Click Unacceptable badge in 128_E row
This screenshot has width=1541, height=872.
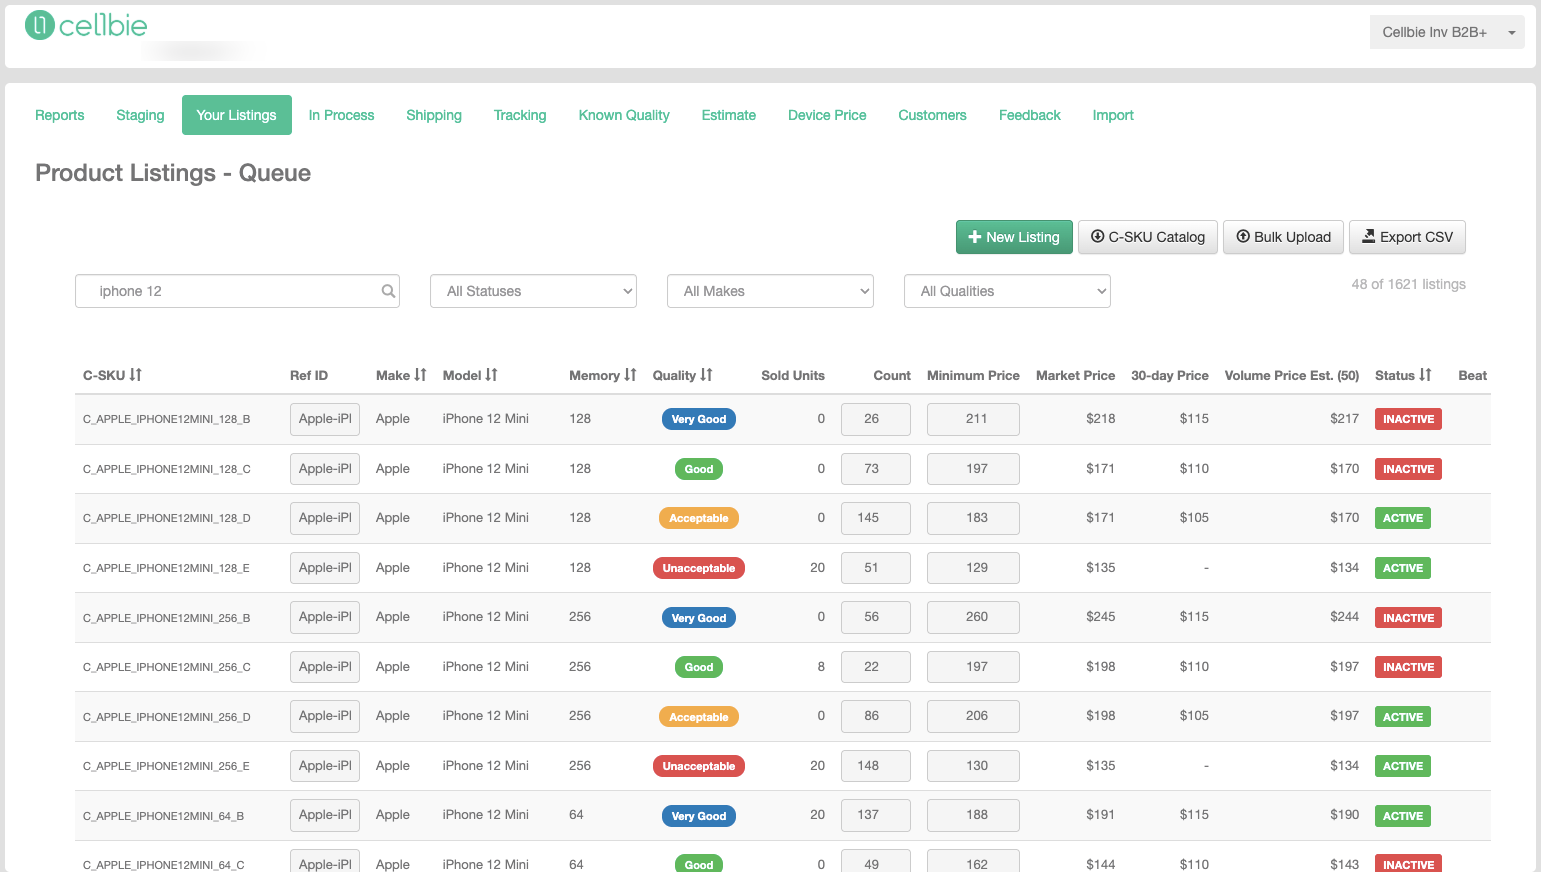698,568
